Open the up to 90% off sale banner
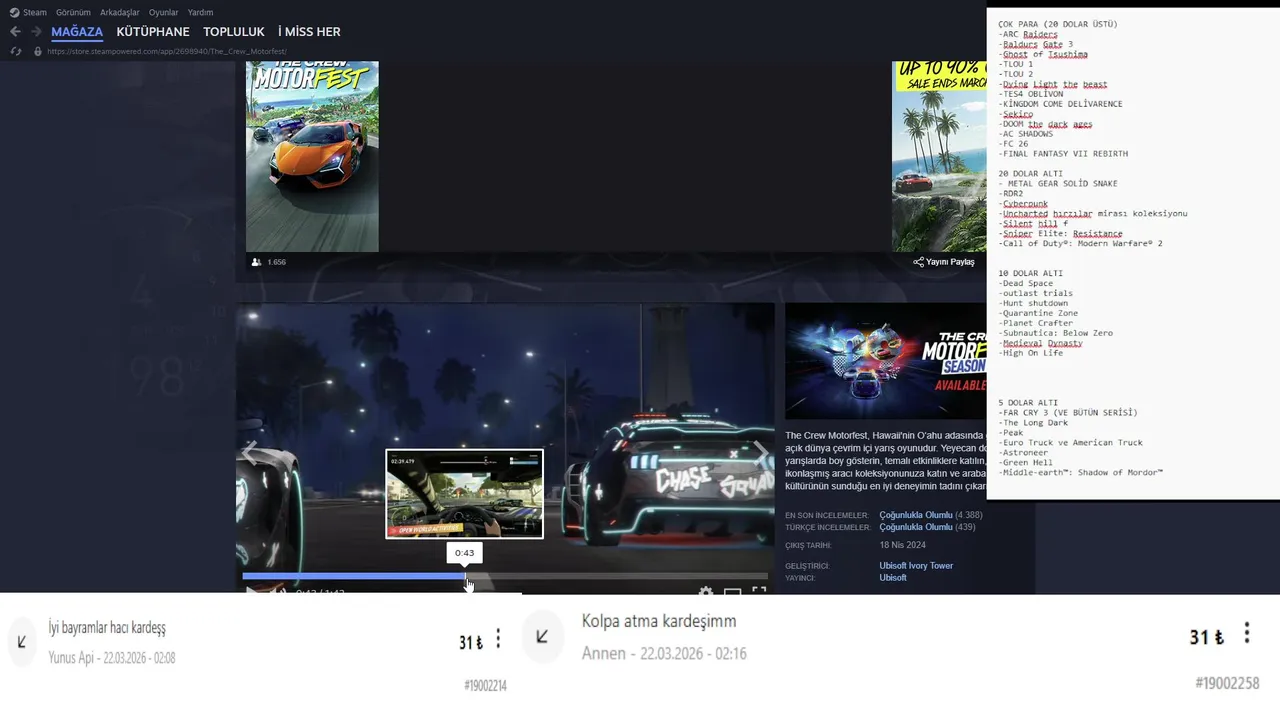Screen dimensions: 1280x720 [939, 156]
